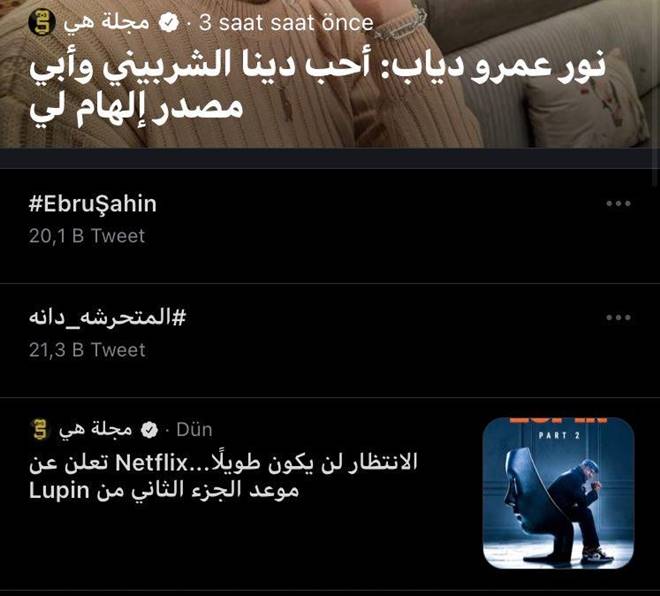This screenshot has width=660, height=596.
Task: Open the Netflix Lupin announcement text
Action: point(223,476)
